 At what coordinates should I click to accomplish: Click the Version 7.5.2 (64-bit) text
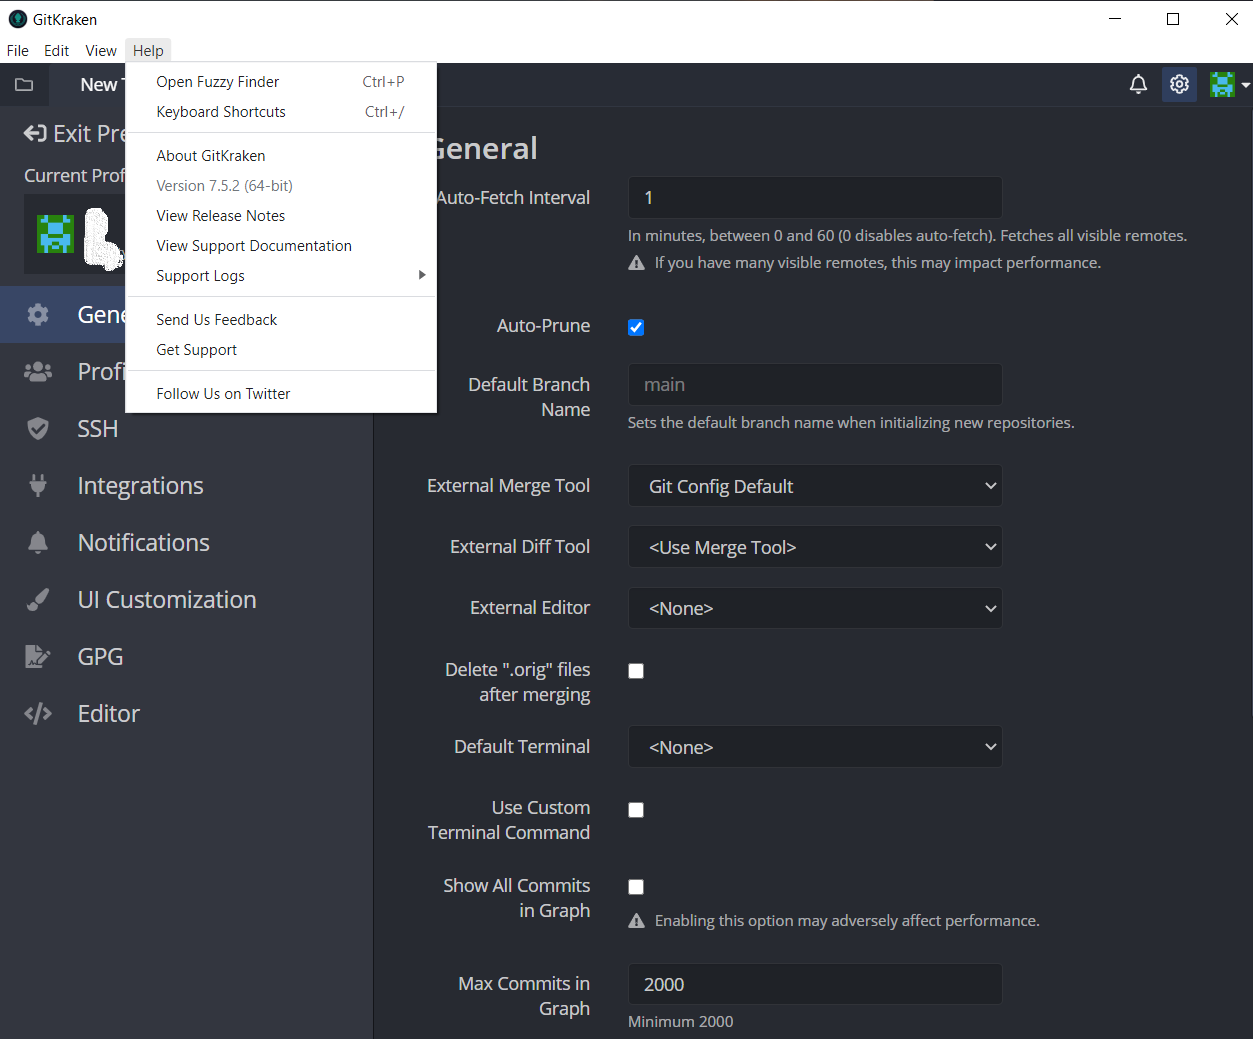click(x=225, y=186)
